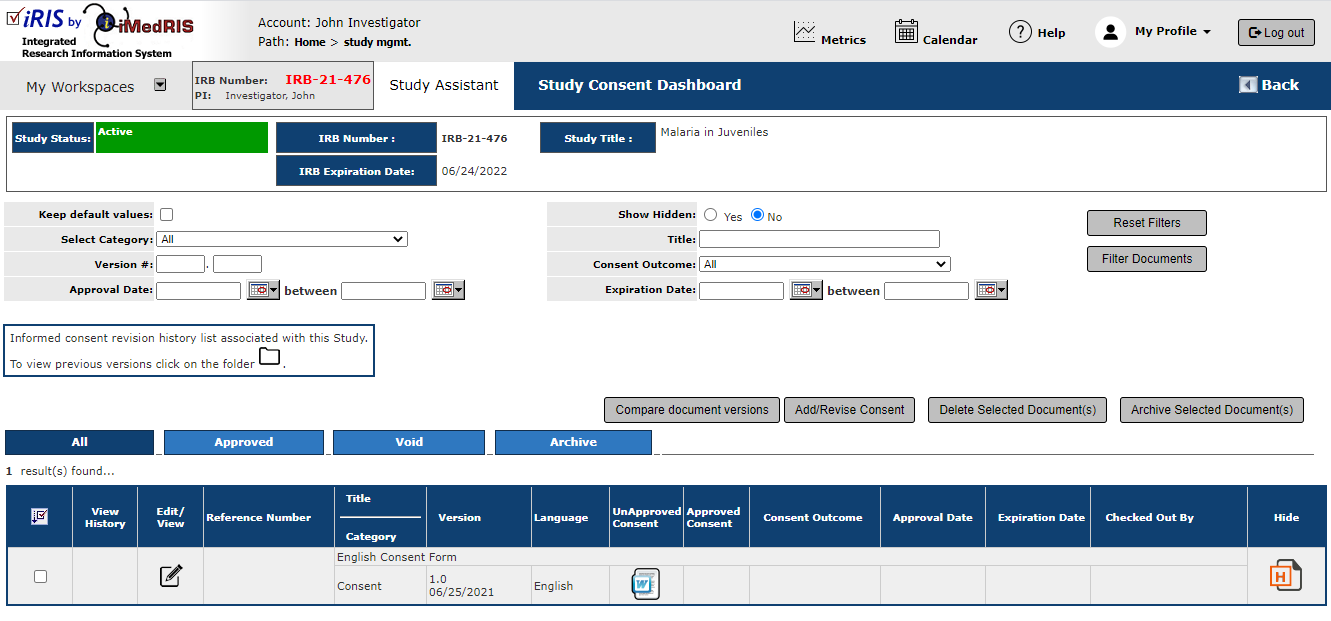This screenshot has width=1331, height=621.
Task: Click the Back arrow icon
Action: point(1248,85)
